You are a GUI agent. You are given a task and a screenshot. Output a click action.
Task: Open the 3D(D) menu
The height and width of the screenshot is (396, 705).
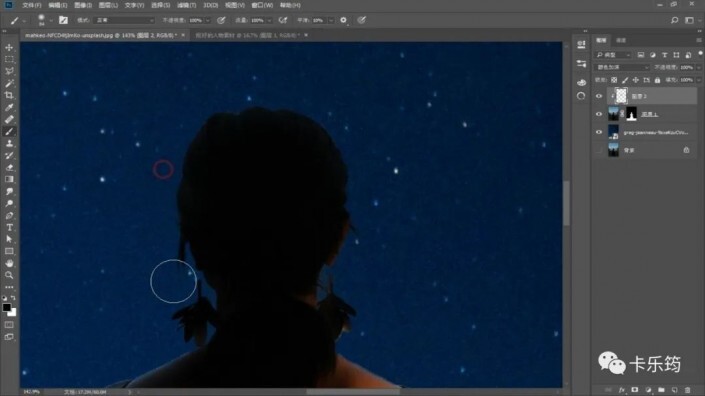(210, 5)
